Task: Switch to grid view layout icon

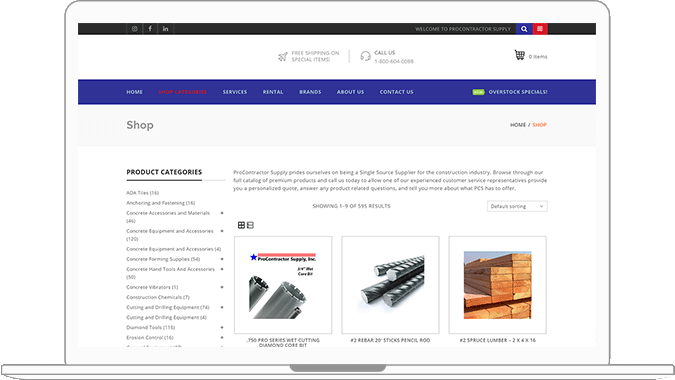Action: pos(242,225)
